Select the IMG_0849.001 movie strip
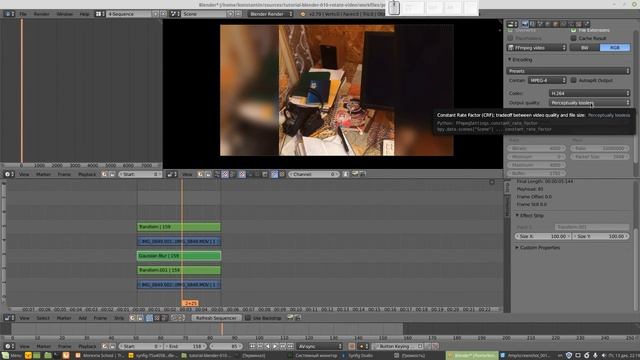The image size is (640, 360). click(179, 241)
